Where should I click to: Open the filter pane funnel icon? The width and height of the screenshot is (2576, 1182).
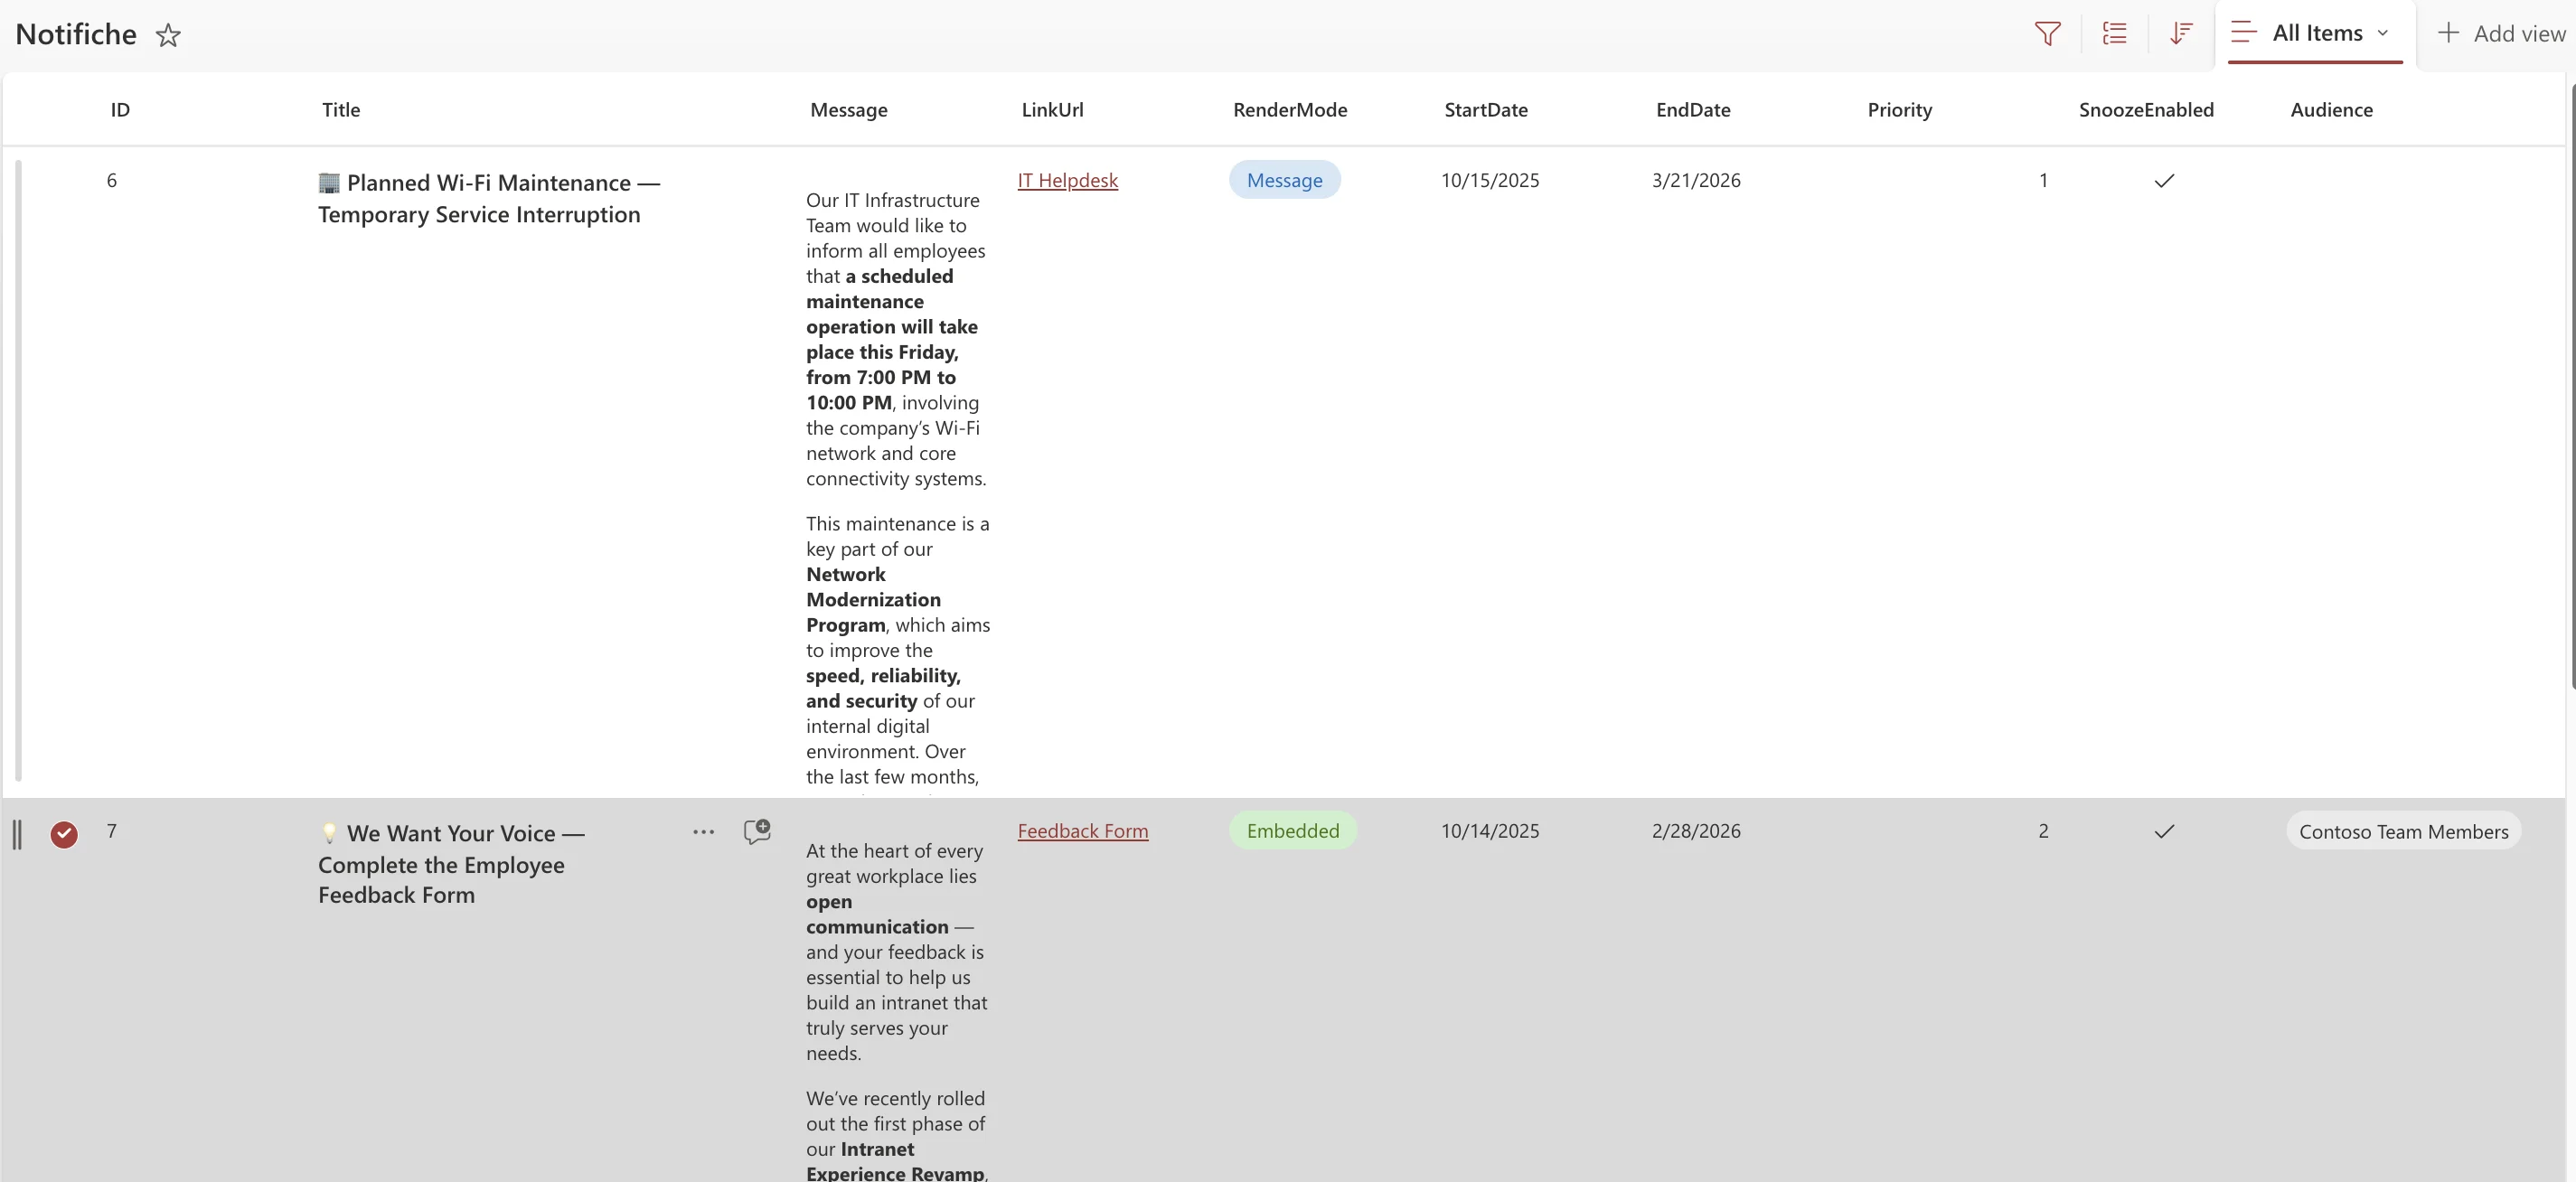tap(2047, 34)
